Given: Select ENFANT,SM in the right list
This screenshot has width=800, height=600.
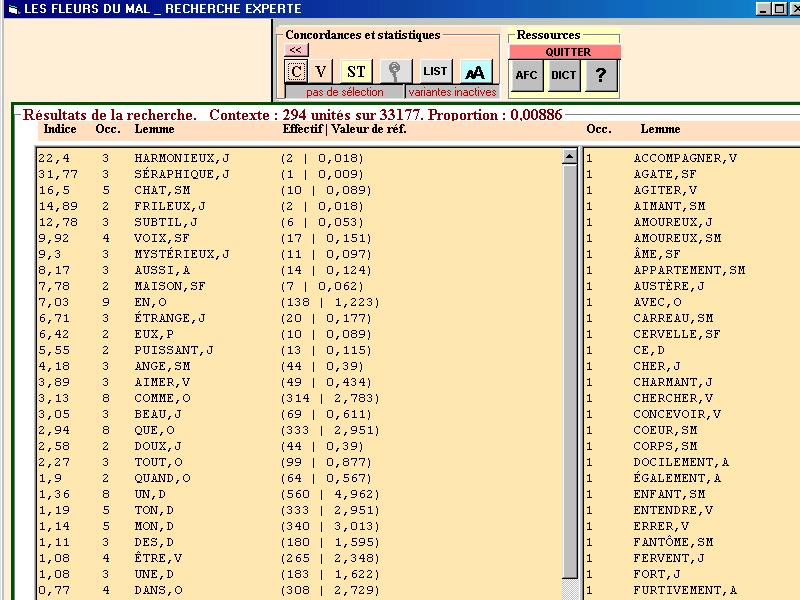Looking at the screenshot, I should 692,494.
